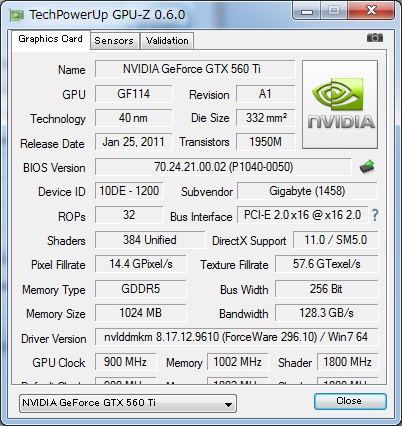This screenshot has height=426, width=402.
Task: Click the 'Release Date' label
Action: click(52, 144)
